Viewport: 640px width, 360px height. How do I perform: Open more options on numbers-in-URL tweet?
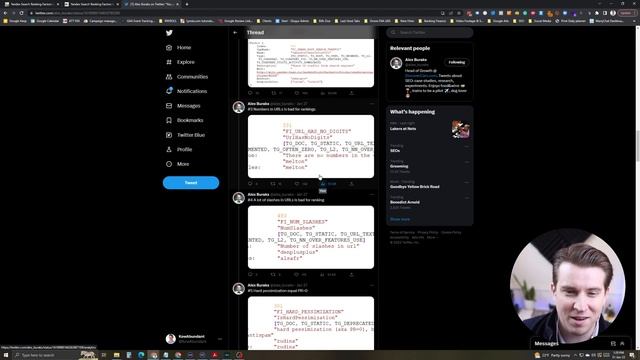(371, 104)
